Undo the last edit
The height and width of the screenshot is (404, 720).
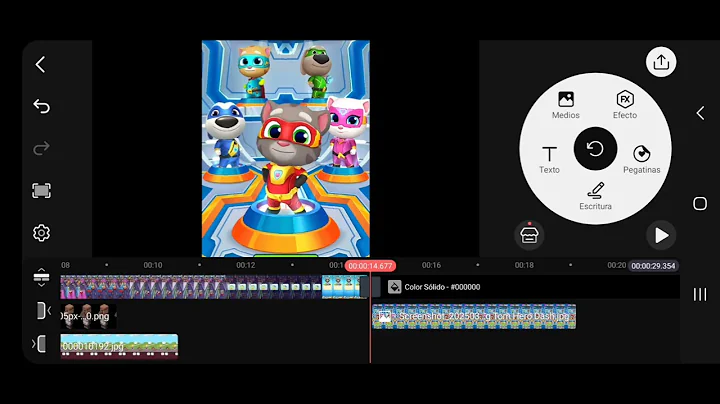tap(41, 107)
